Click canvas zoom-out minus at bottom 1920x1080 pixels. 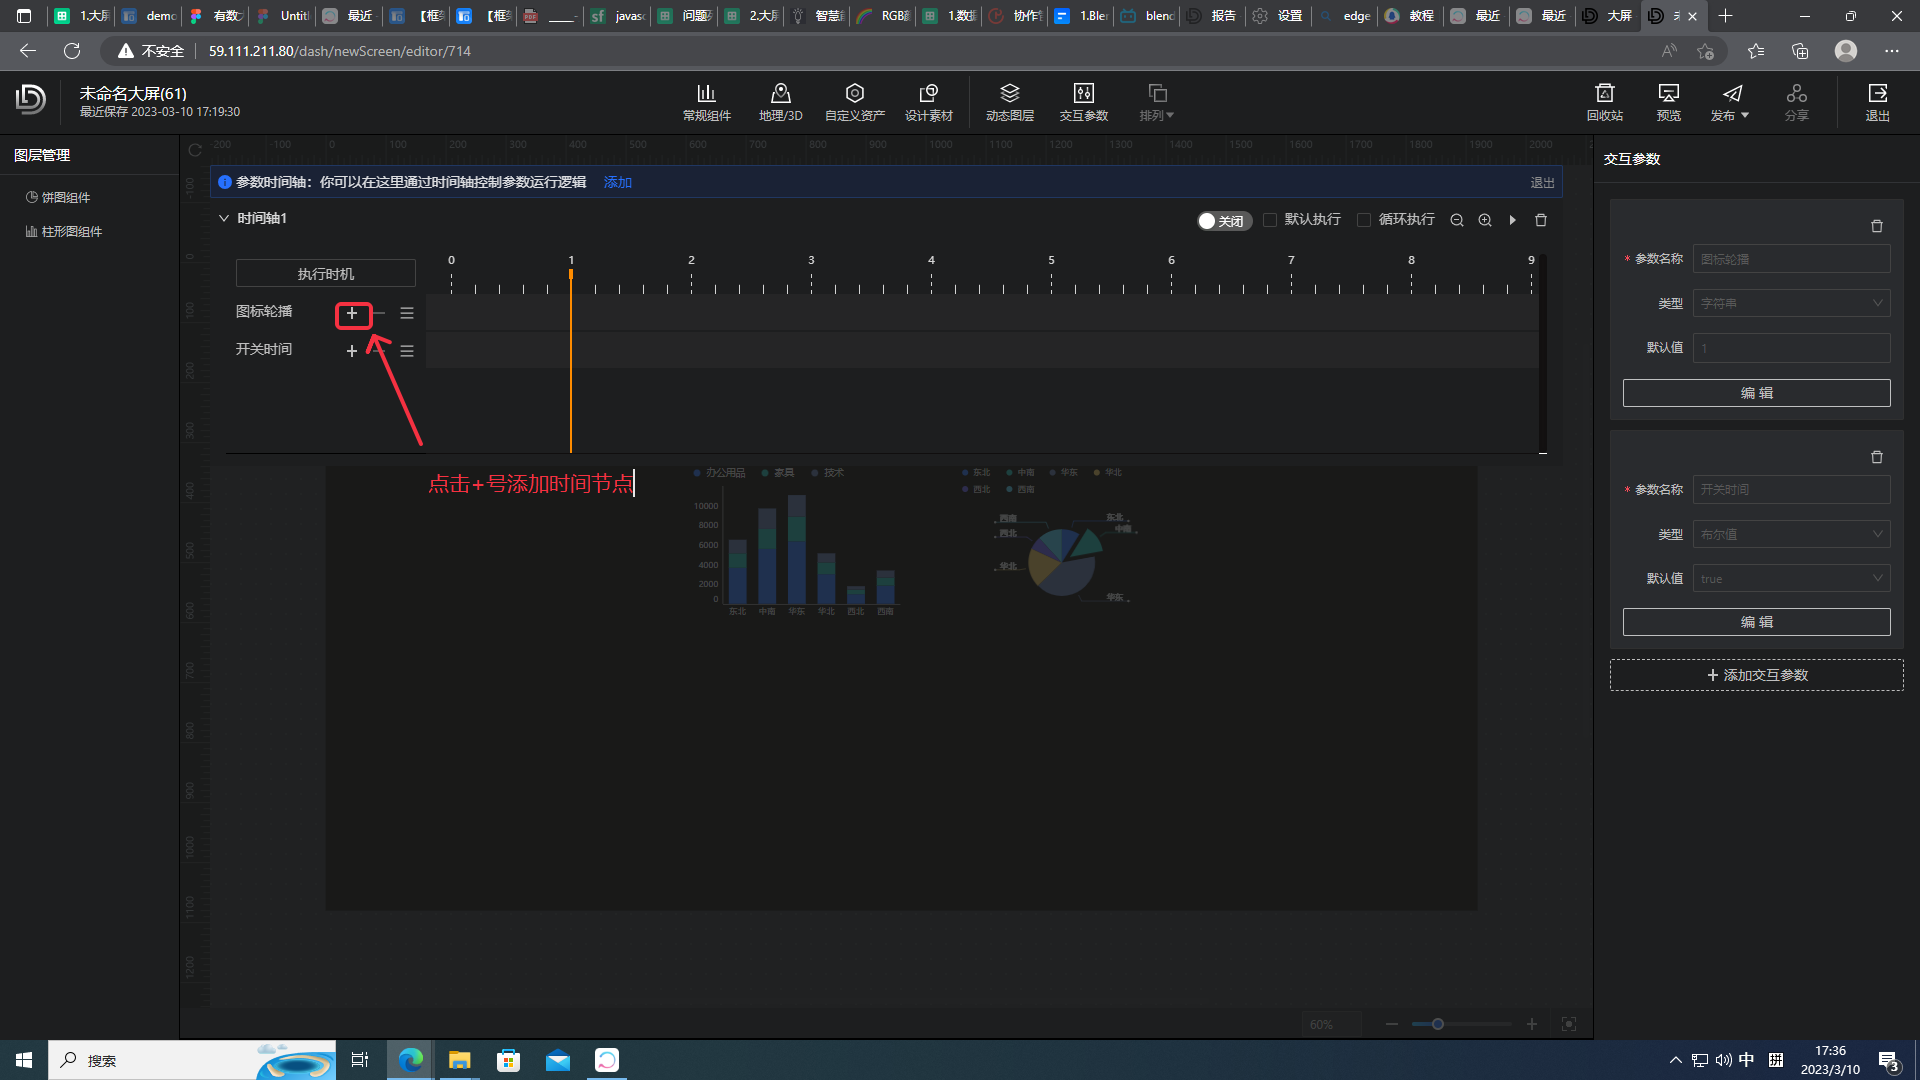1392,1024
